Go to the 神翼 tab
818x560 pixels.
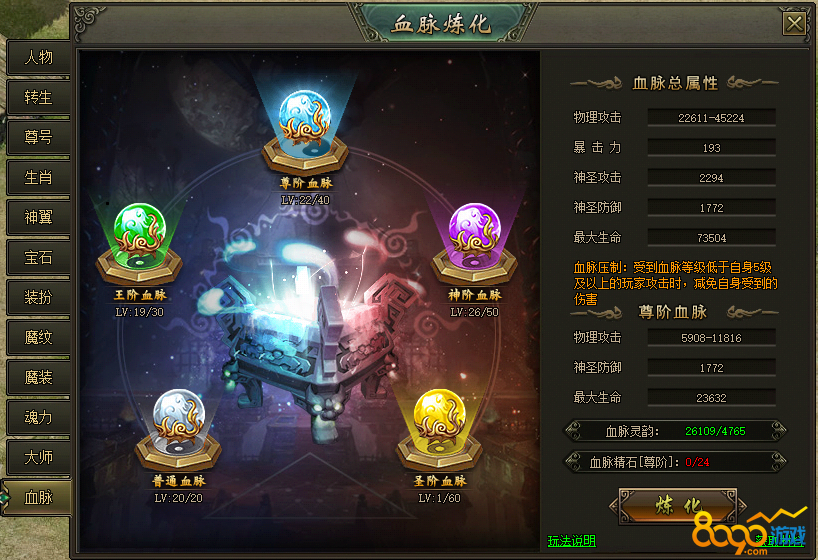(x=39, y=217)
